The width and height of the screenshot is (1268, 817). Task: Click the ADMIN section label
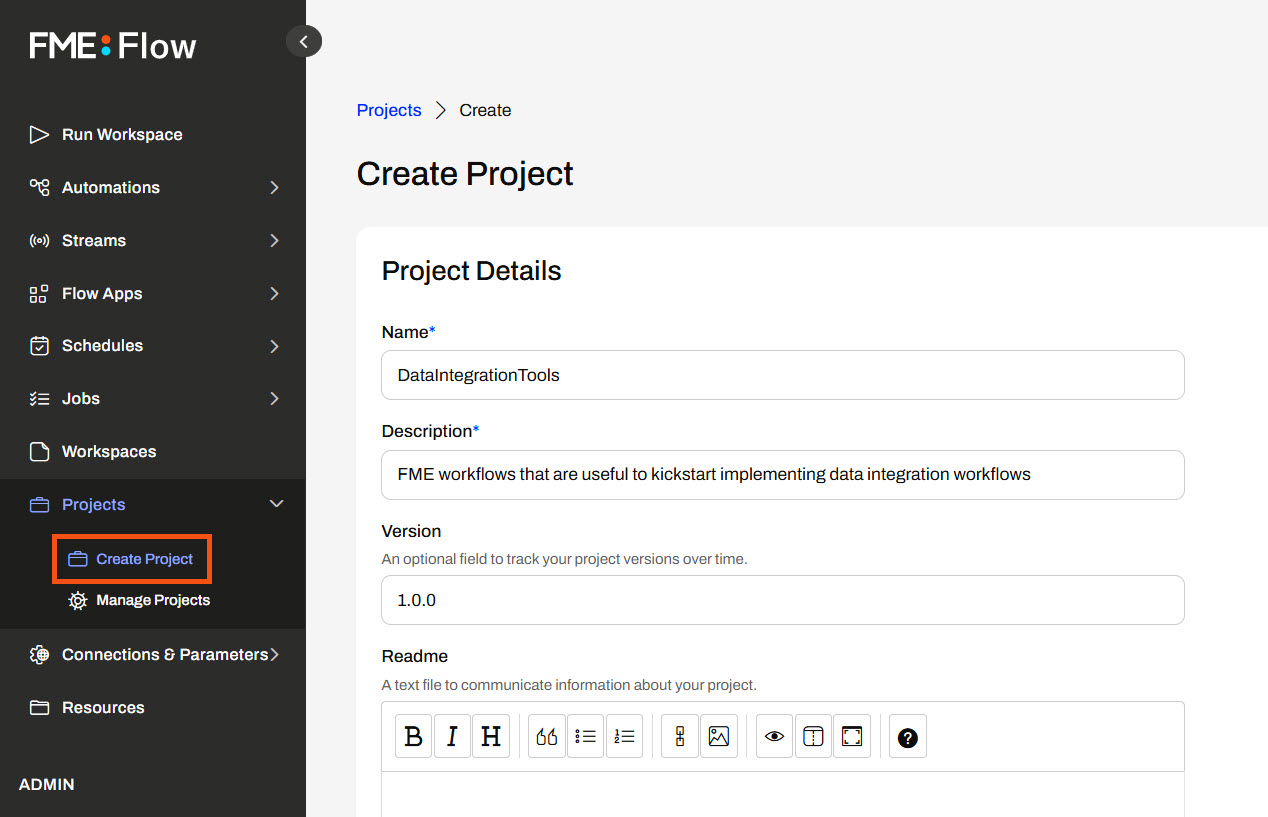pos(47,785)
